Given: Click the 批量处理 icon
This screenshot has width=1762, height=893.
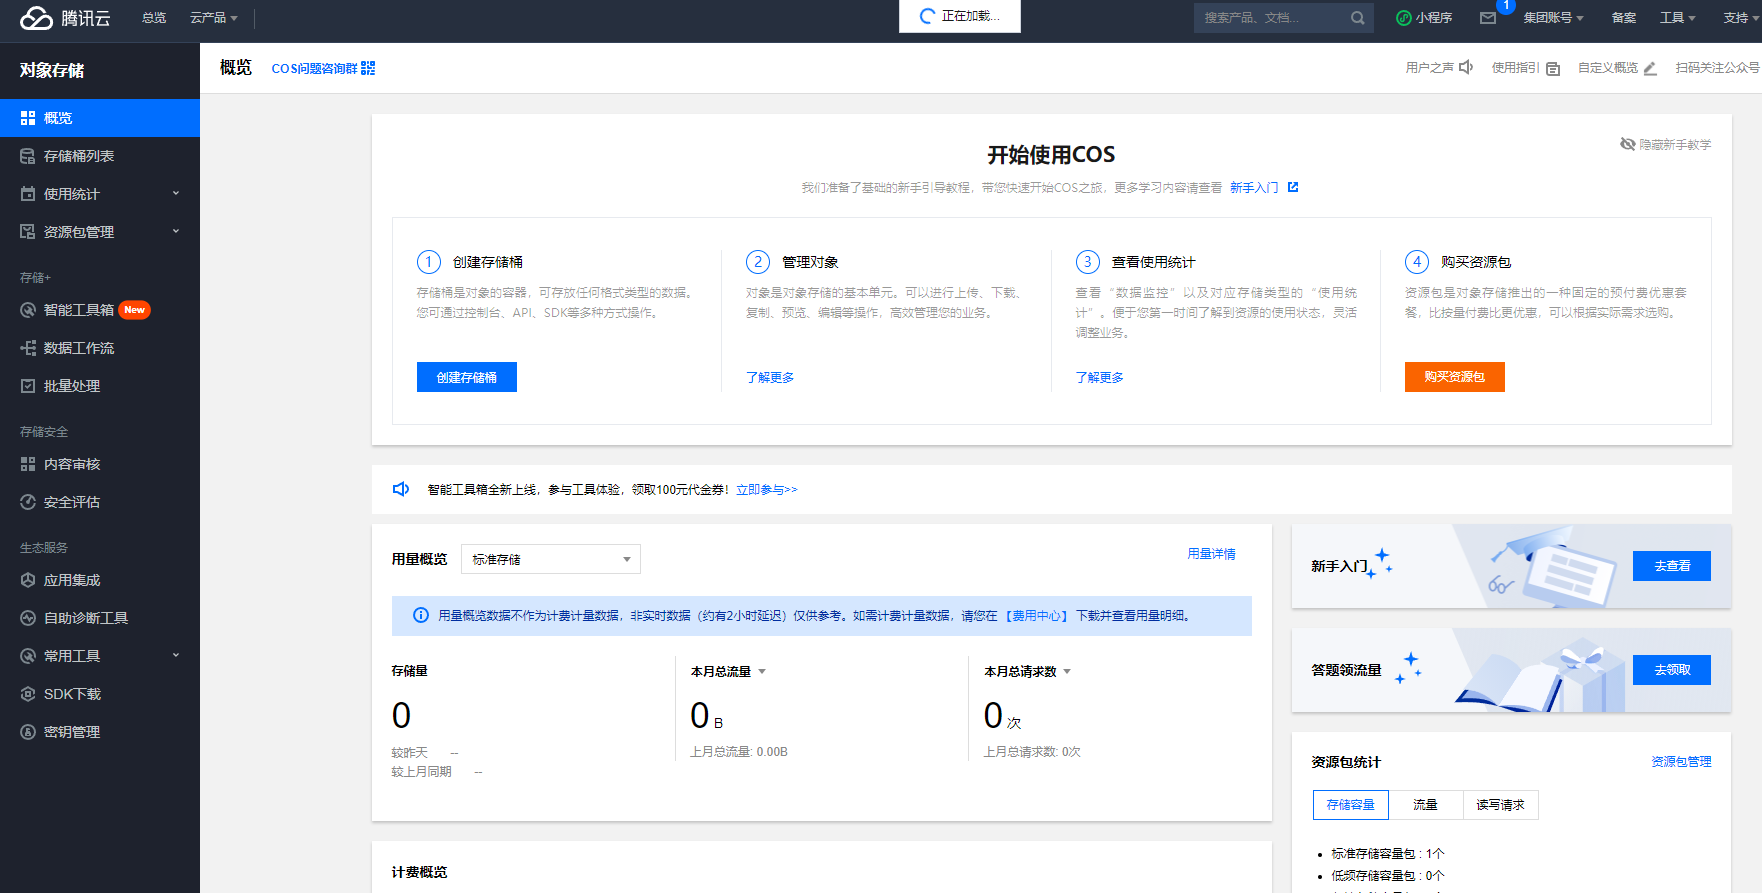Looking at the screenshot, I should pos(28,386).
